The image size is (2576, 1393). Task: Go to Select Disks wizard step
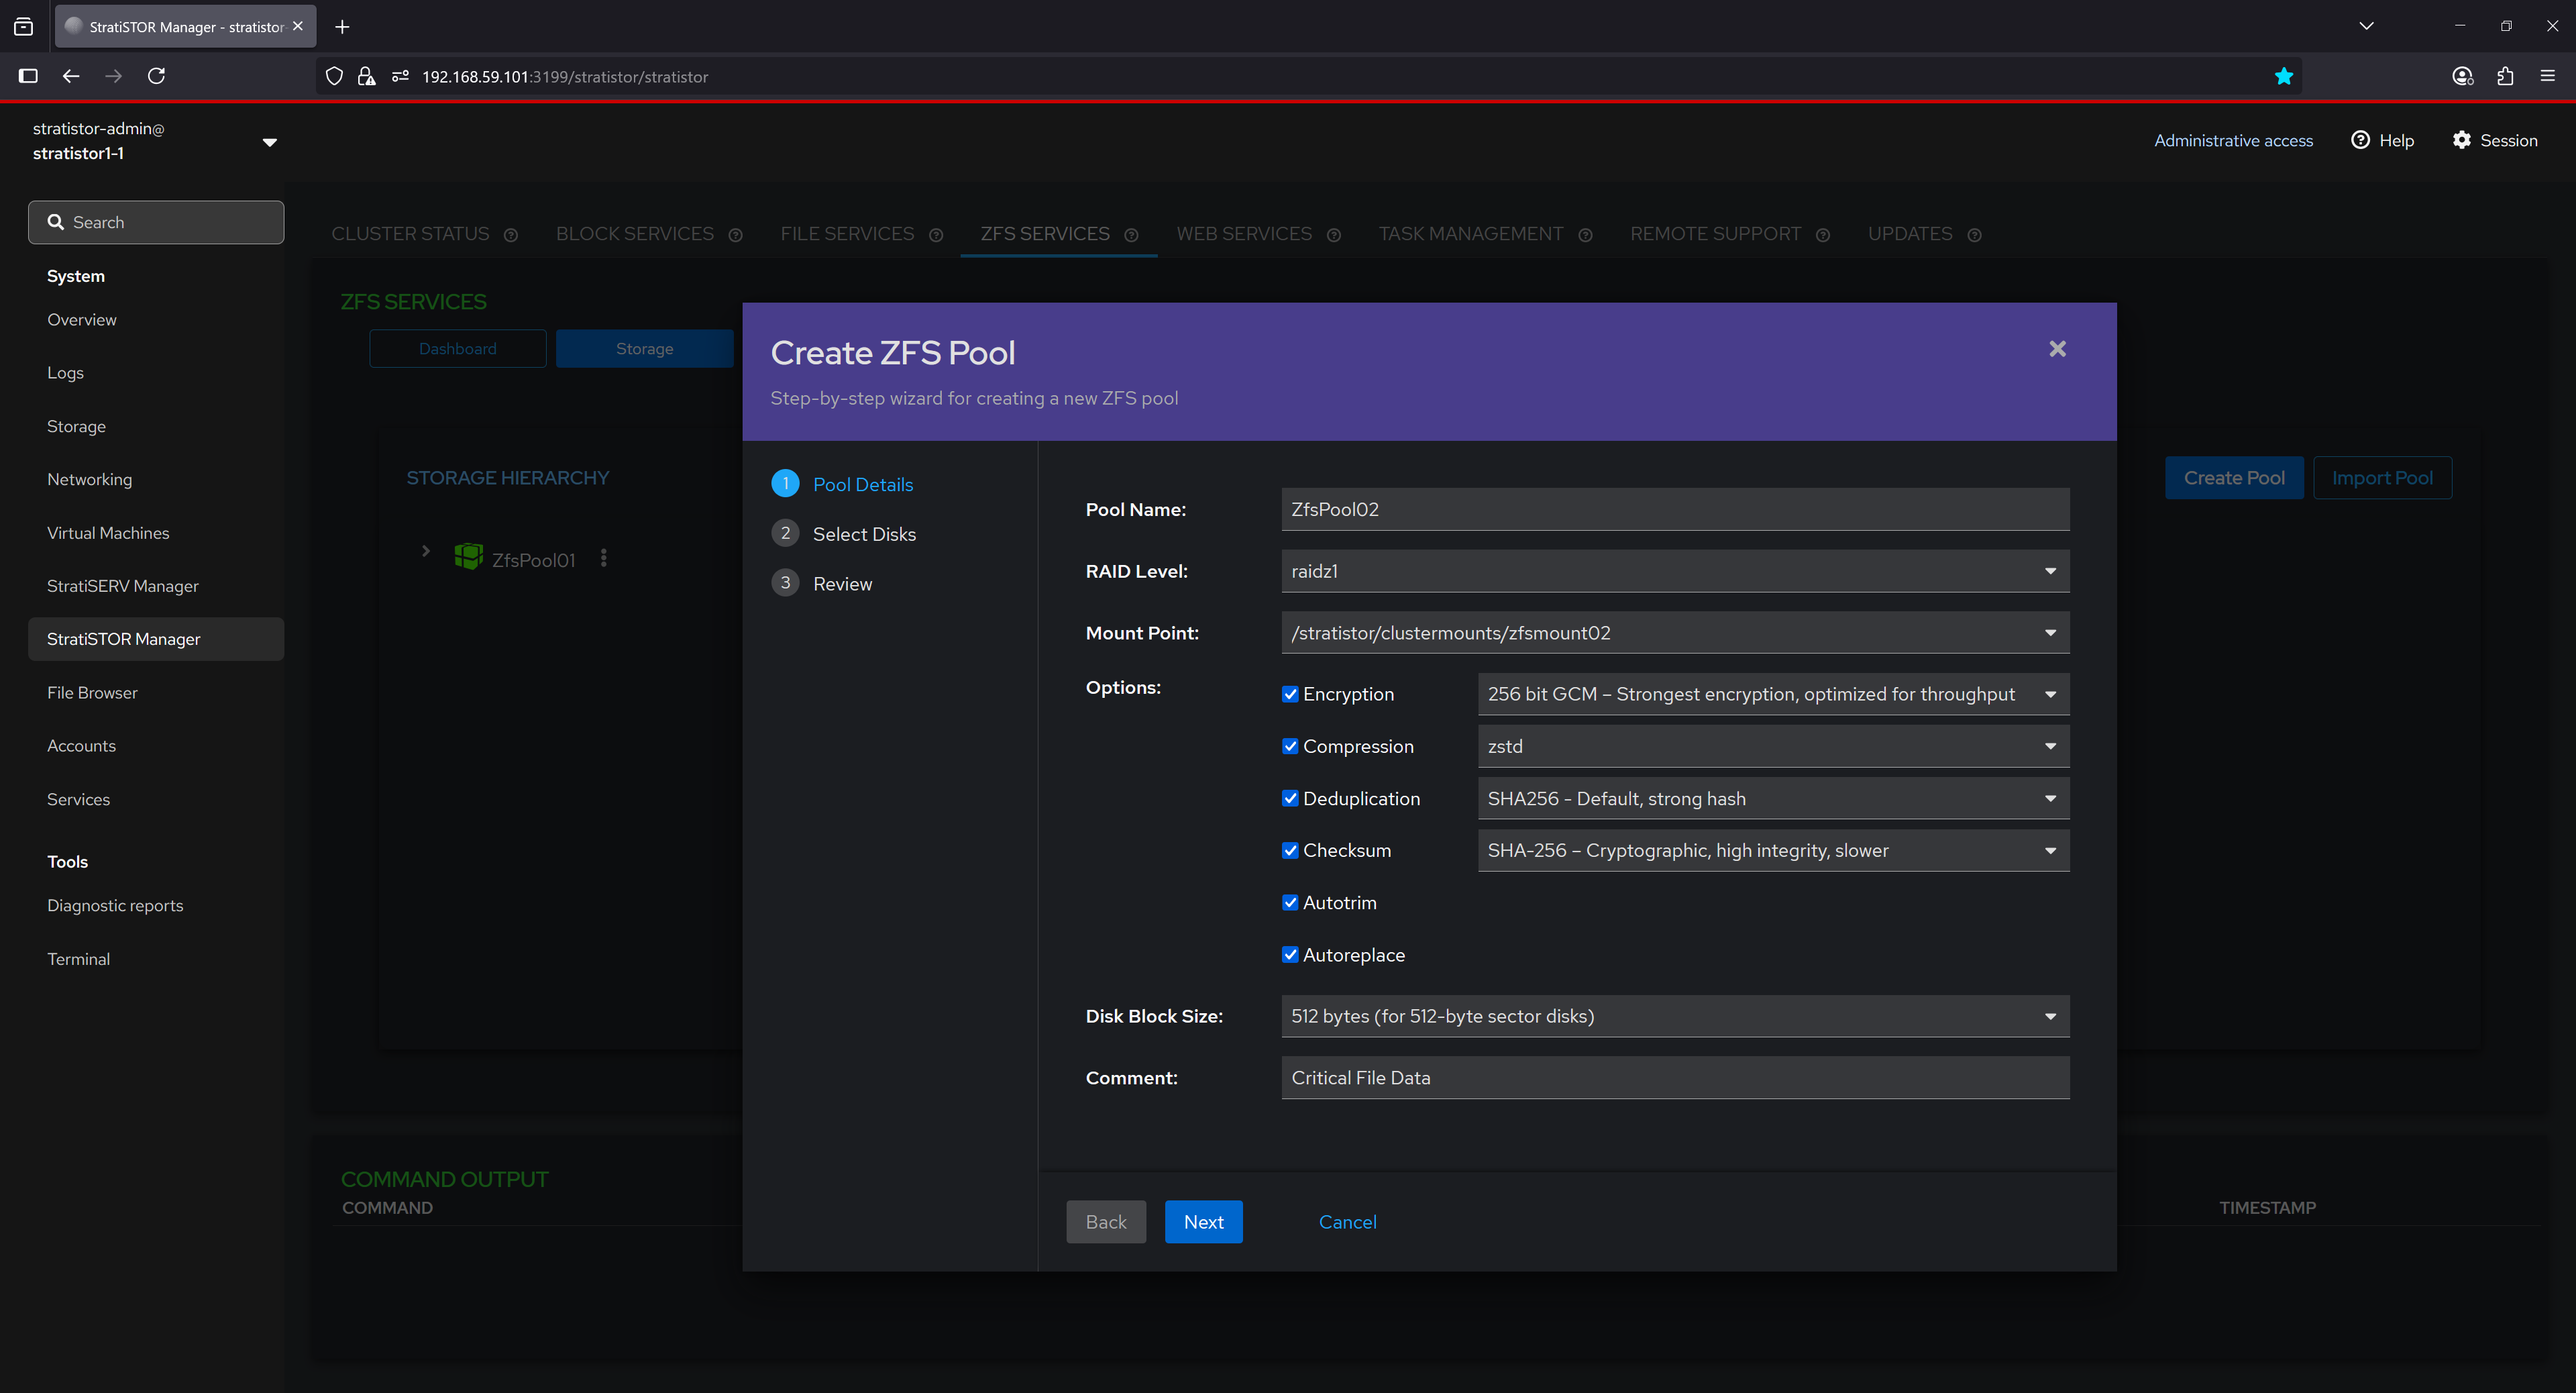[x=863, y=534]
